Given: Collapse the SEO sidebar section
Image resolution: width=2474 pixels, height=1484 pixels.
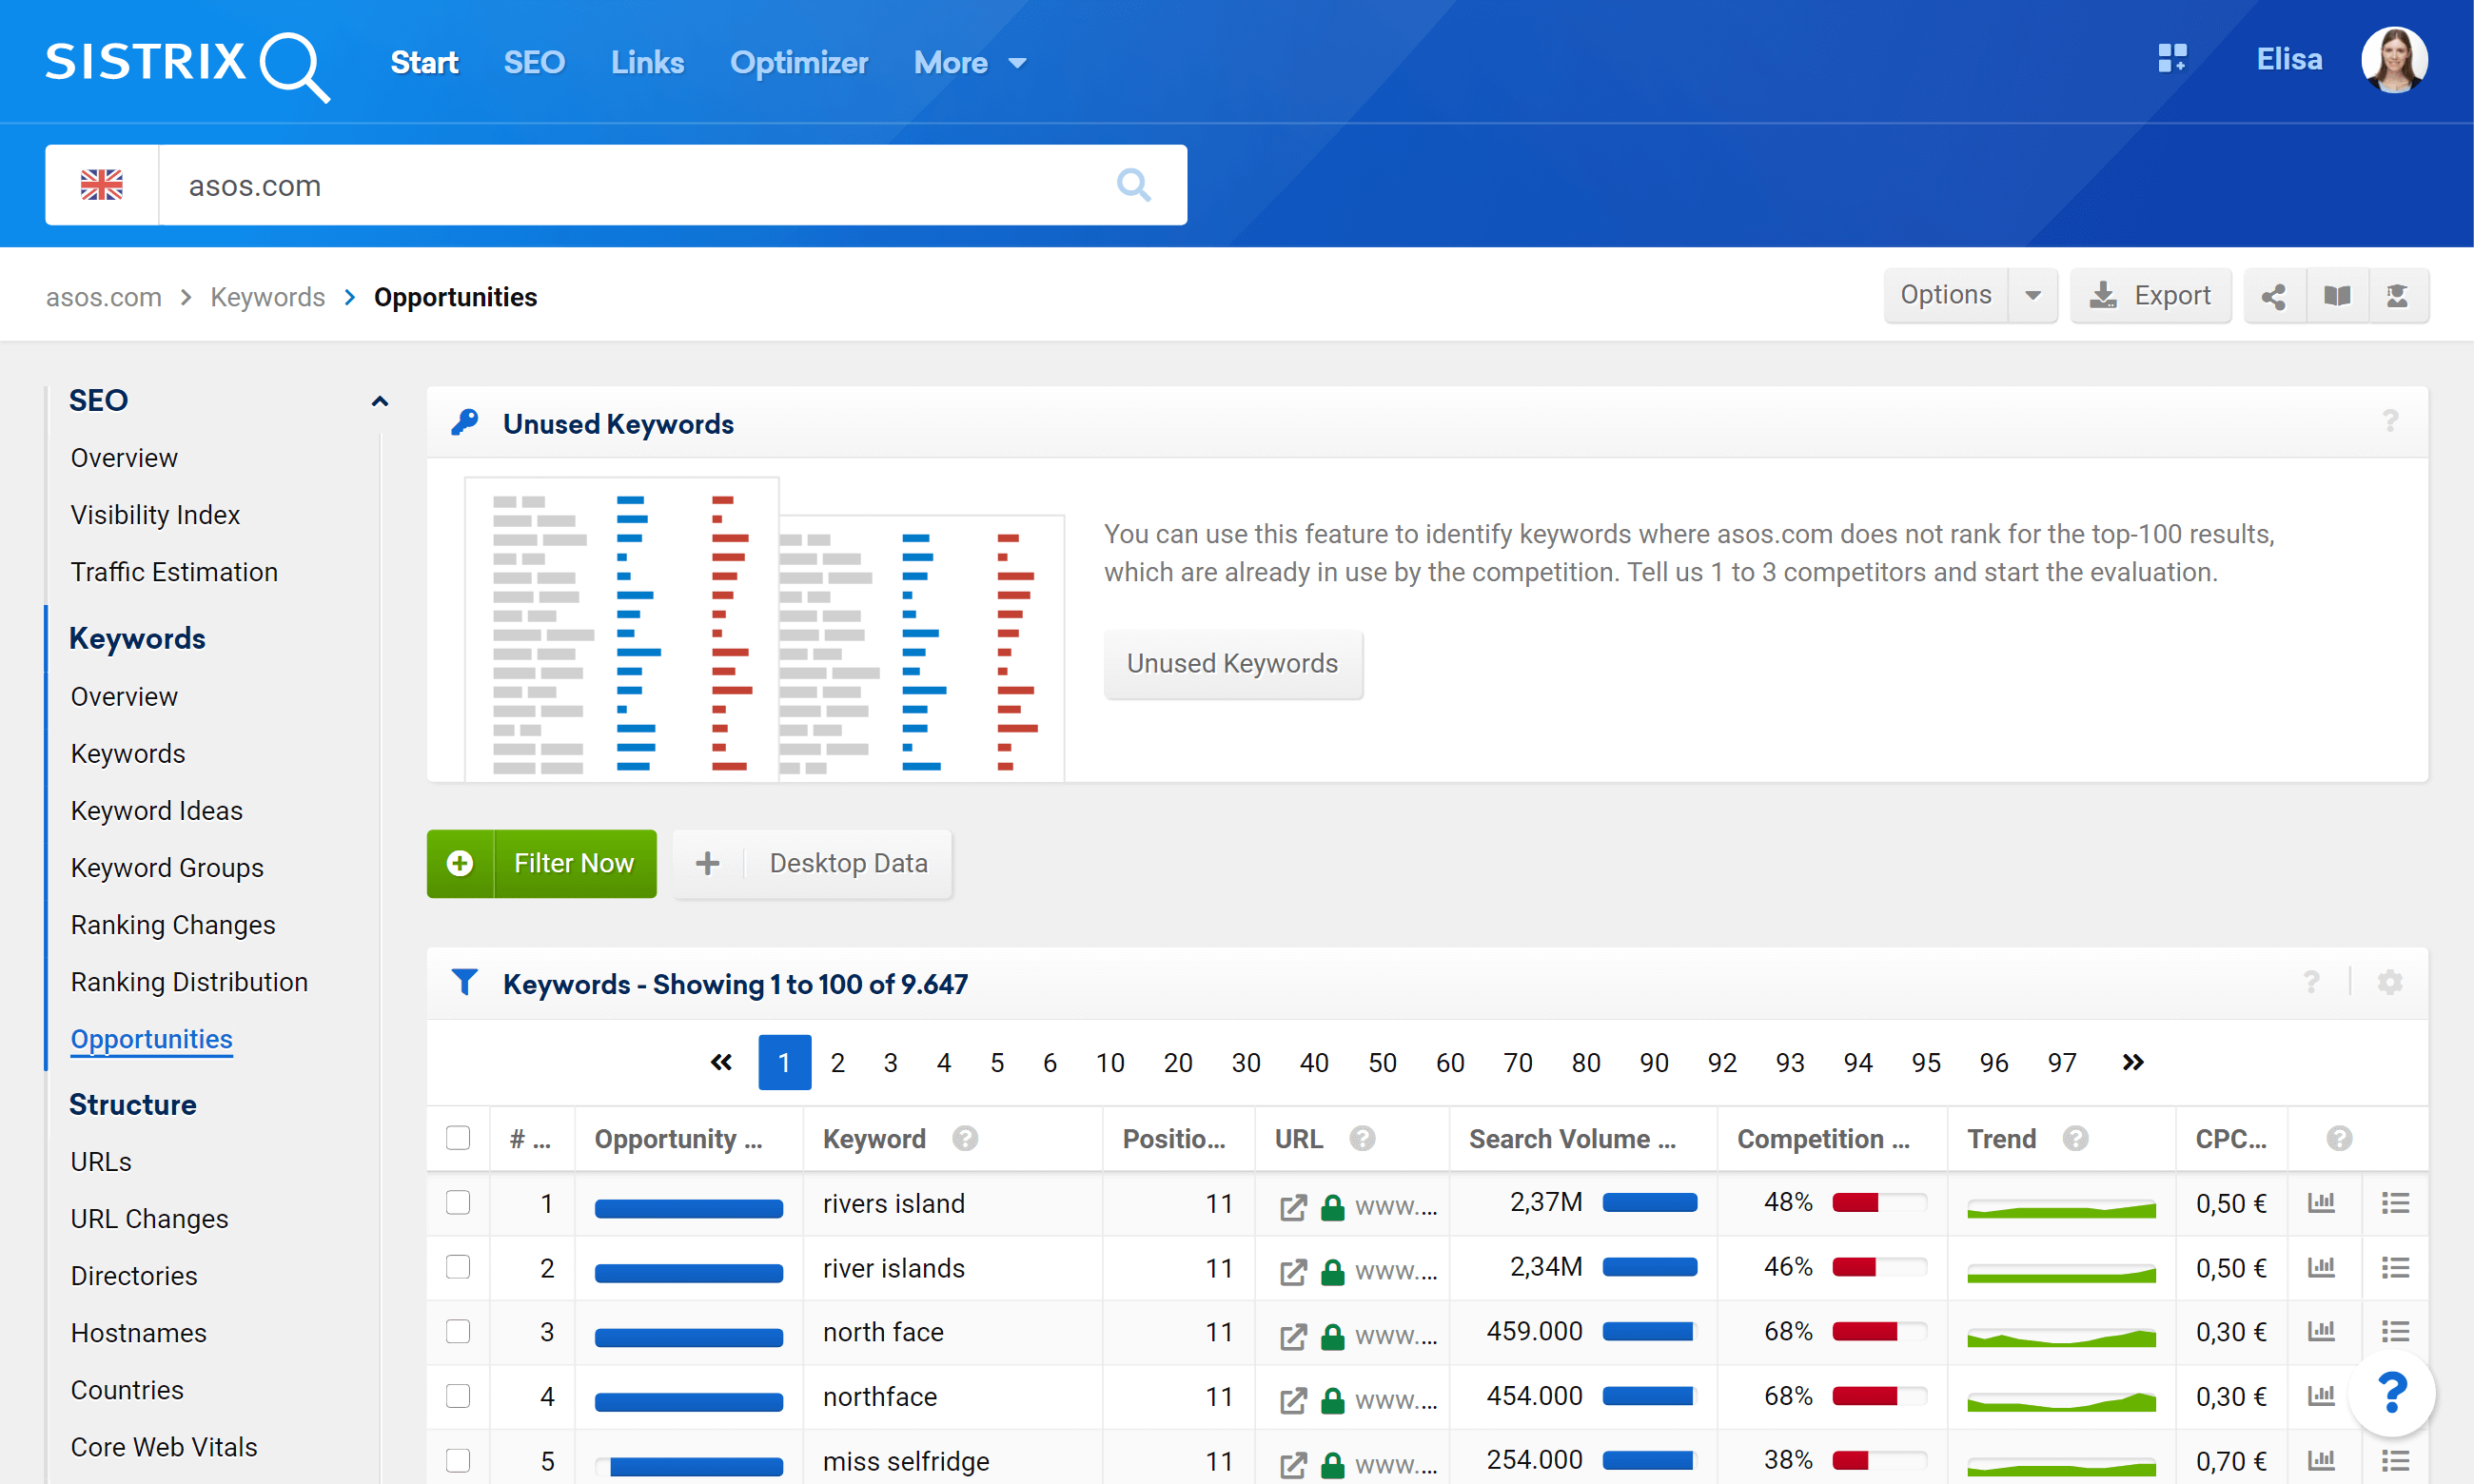Looking at the screenshot, I should (379, 401).
